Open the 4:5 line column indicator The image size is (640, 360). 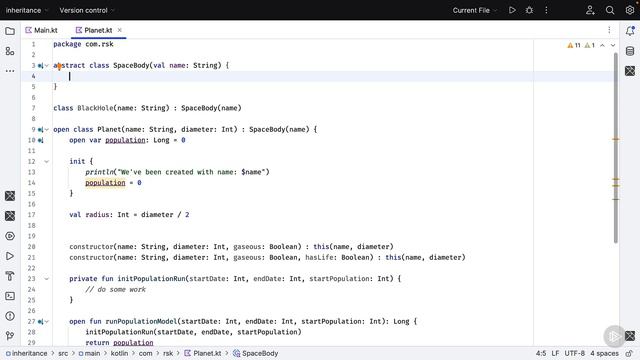[541, 353]
